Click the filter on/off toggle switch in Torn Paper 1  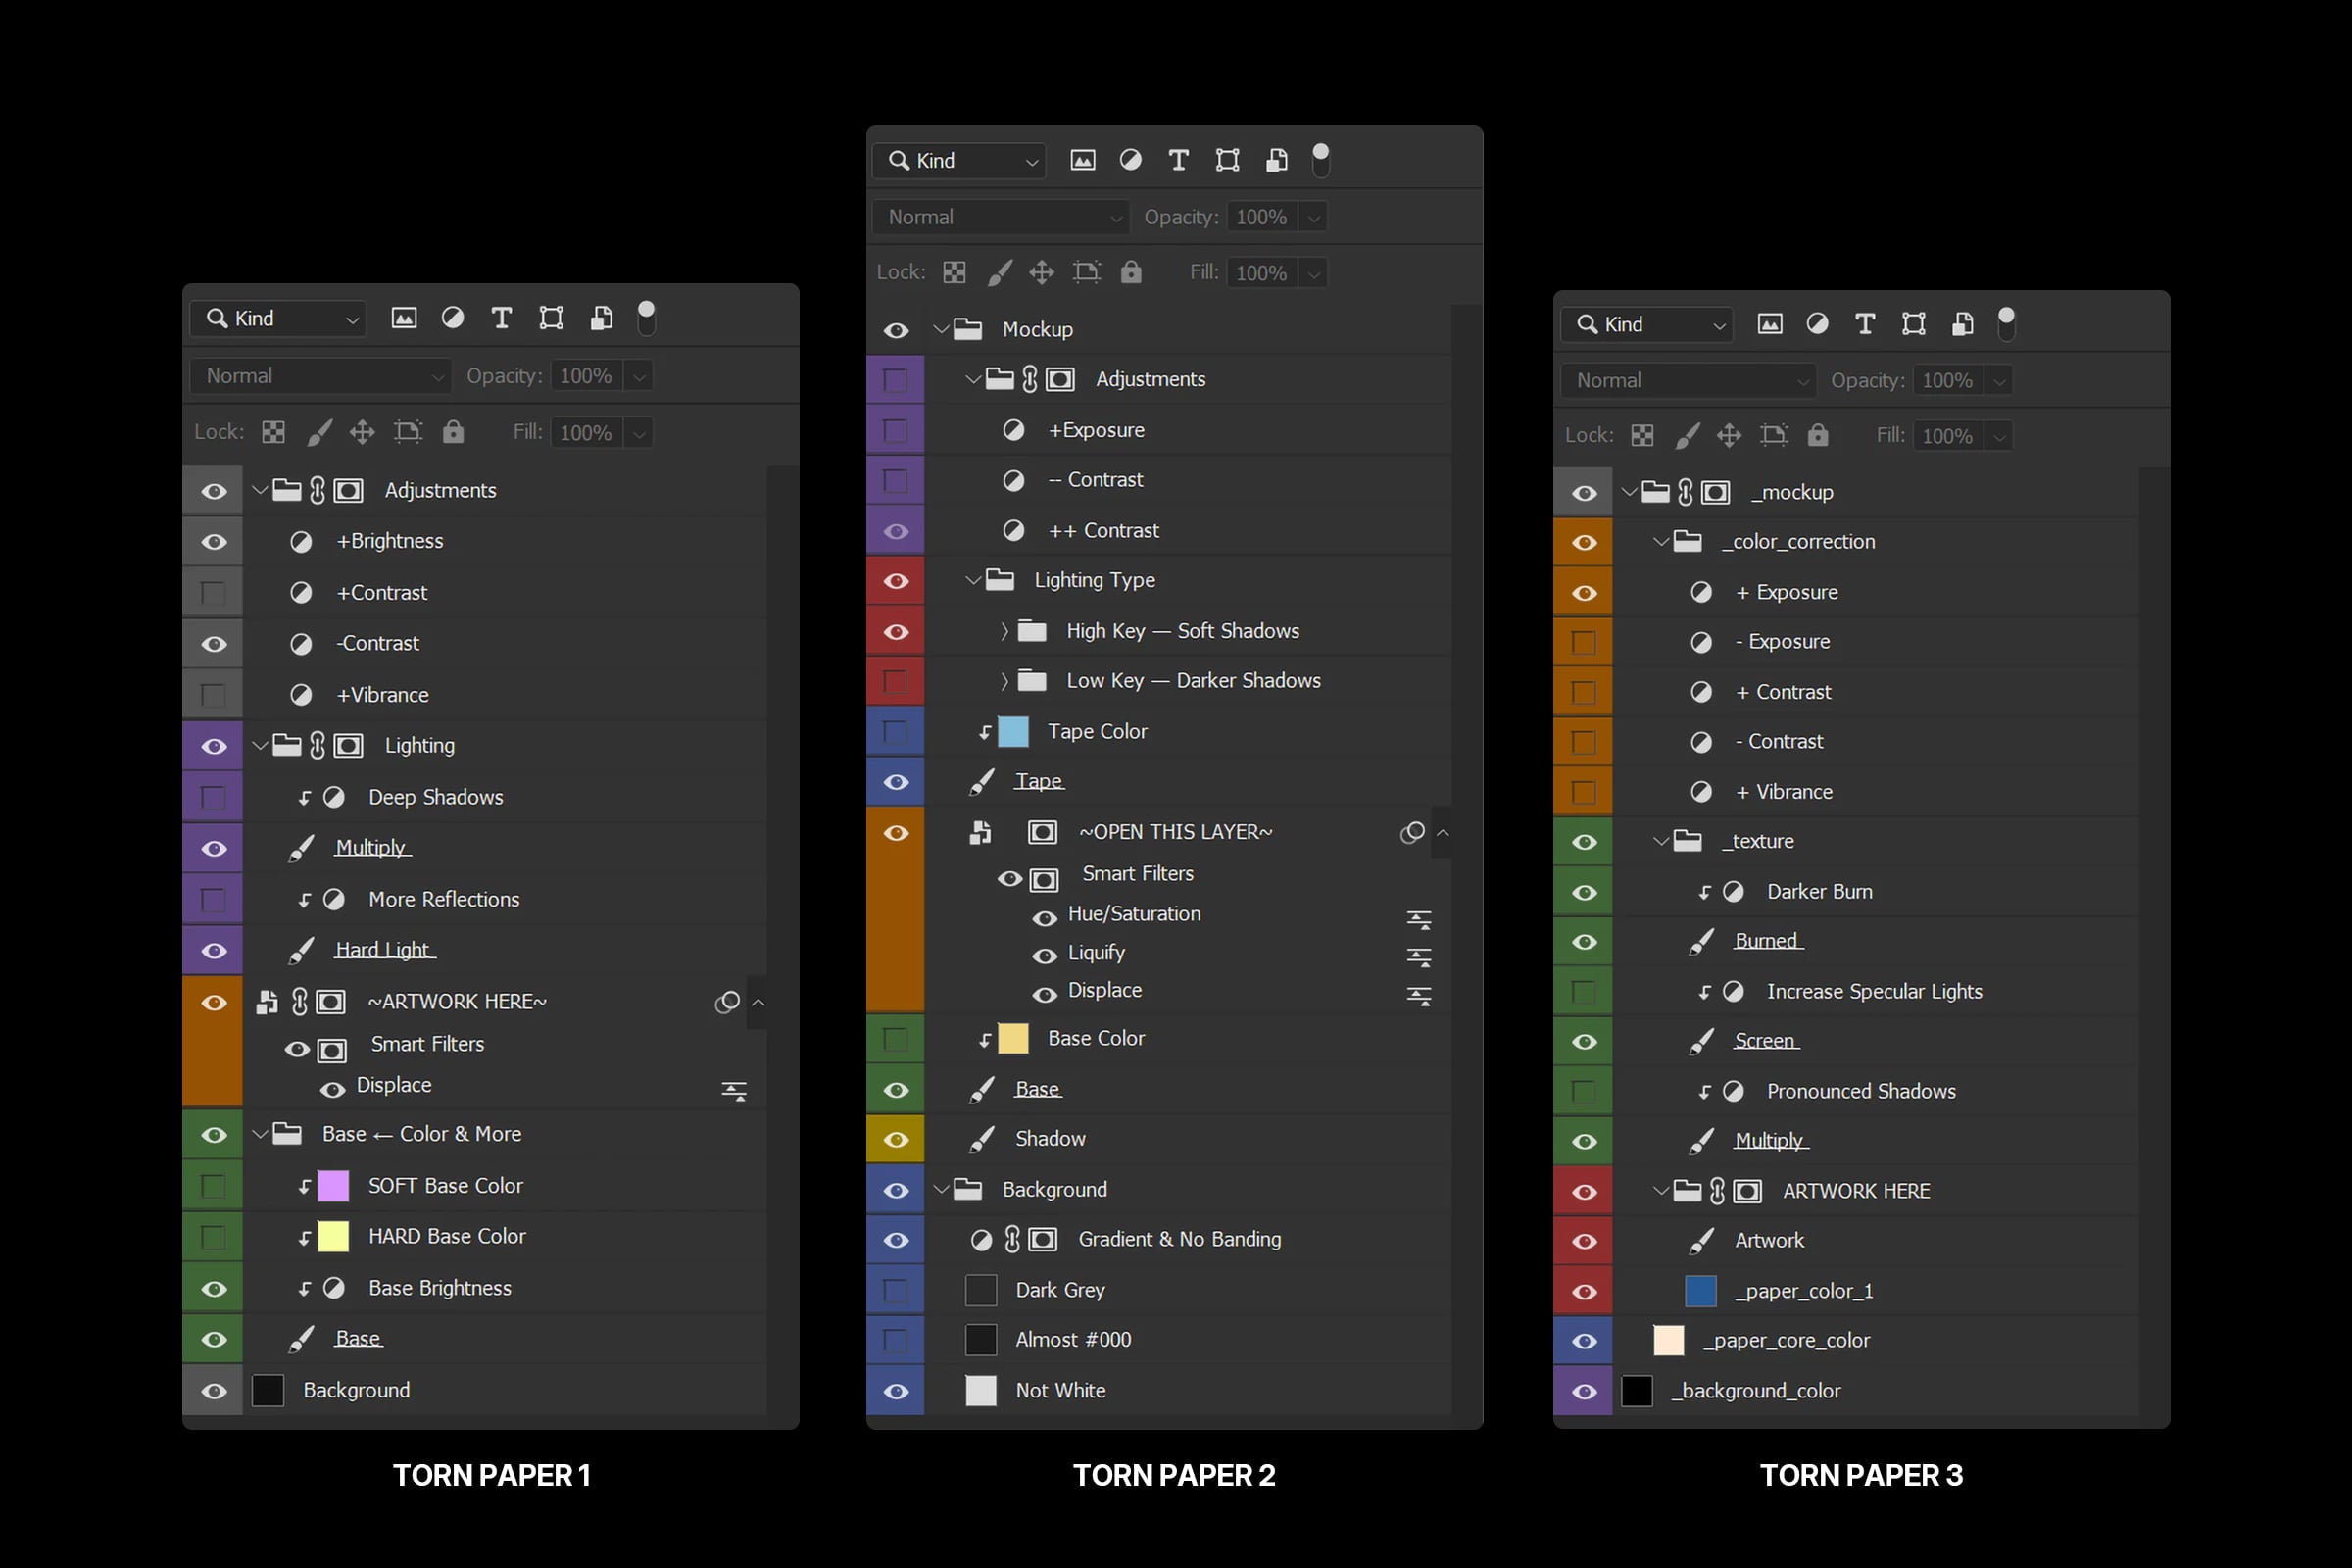(x=646, y=318)
